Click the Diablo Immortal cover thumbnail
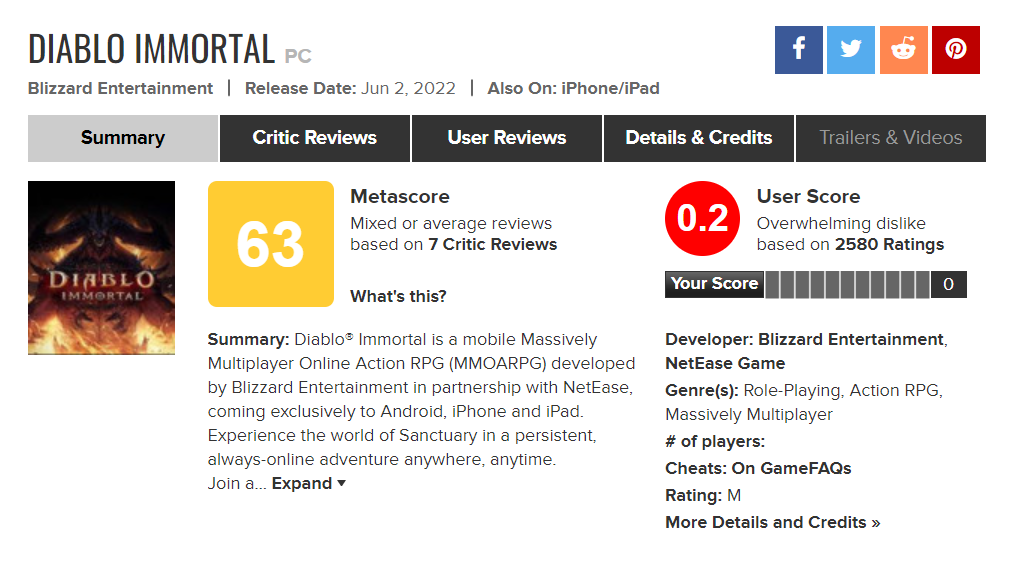This screenshot has width=1016, height=577. click(101, 268)
